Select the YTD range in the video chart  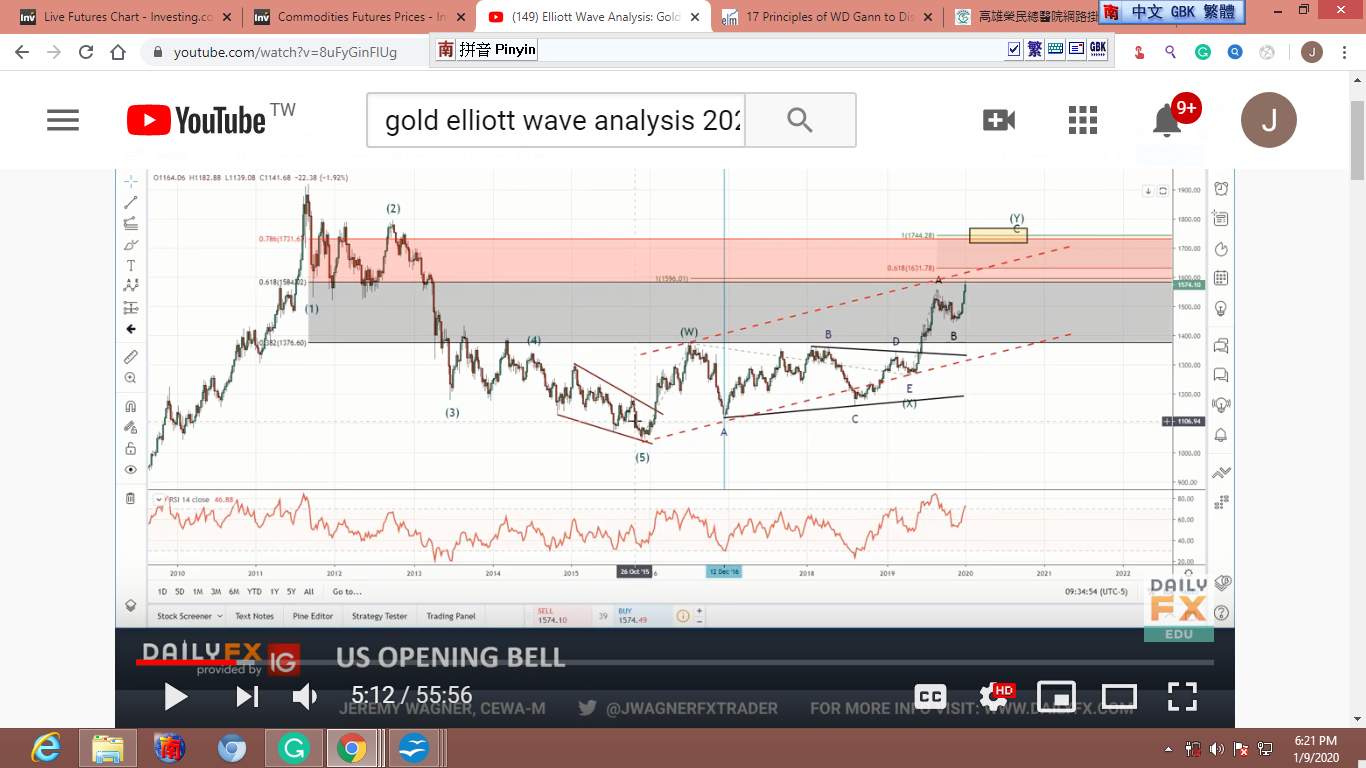tap(254, 592)
